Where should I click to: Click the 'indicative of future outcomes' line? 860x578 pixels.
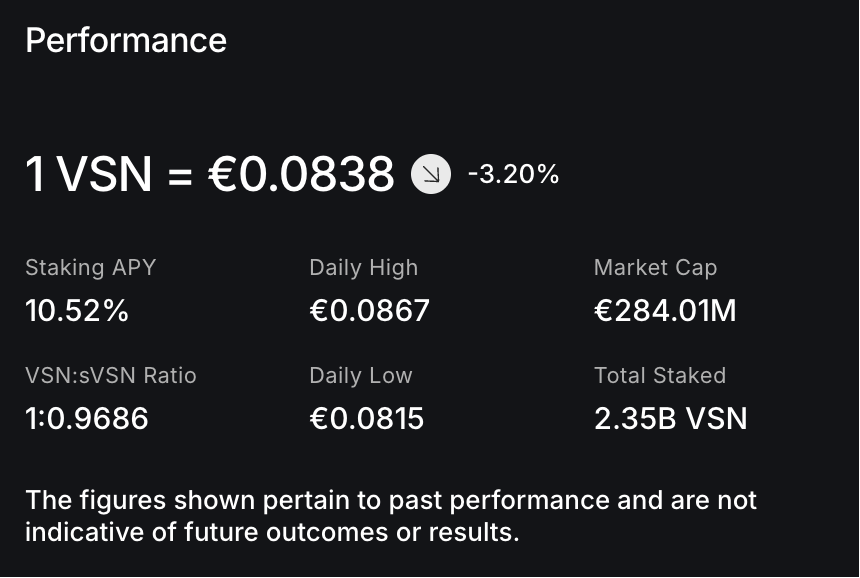(x=272, y=532)
